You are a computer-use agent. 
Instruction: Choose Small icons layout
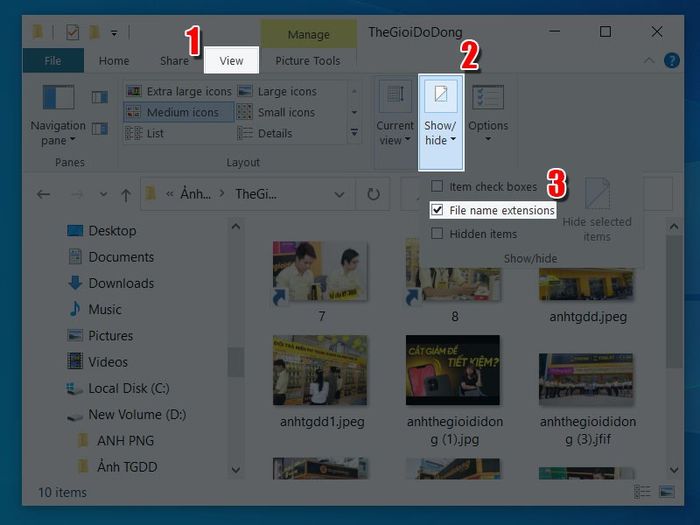pyautogui.click(x=276, y=112)
